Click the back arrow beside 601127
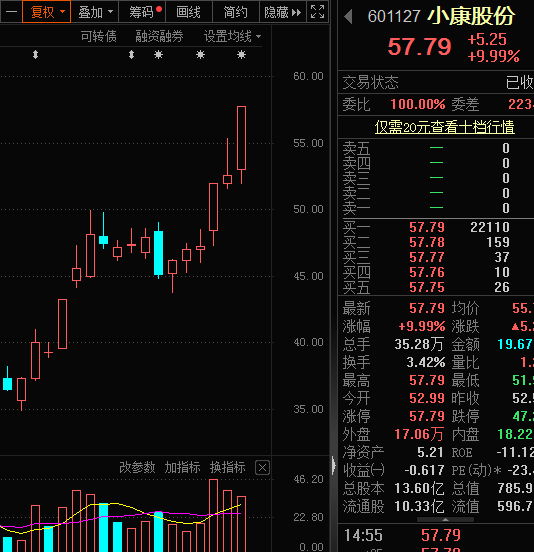 348,17
